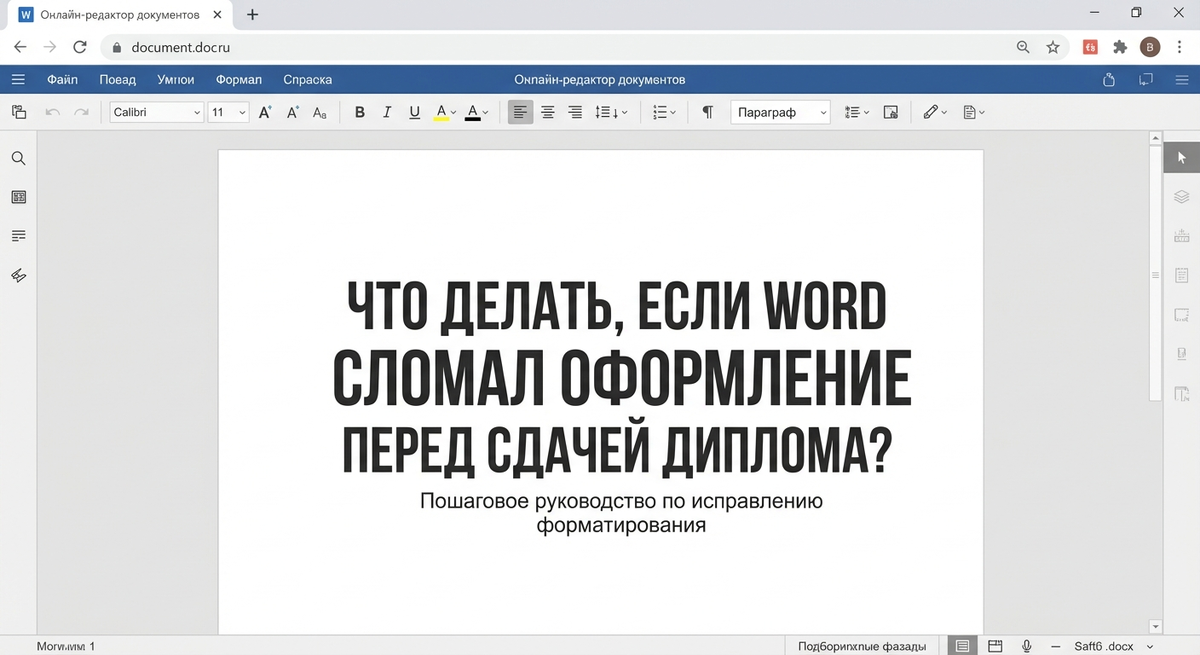The width and height of the screenshot is (1200, 655).
Task: Toggle underline formatting
Action: tap(414, 113)
